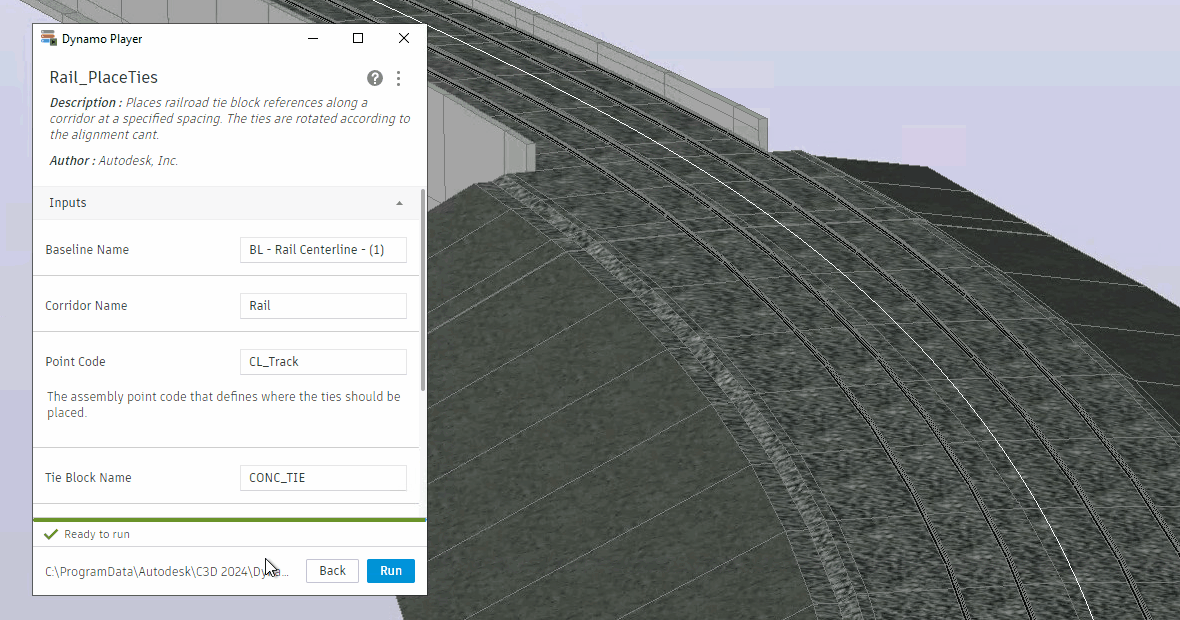Click the Tie Block Name CONC_TIE field
The image size is (1180, 620).
[323, 478]
